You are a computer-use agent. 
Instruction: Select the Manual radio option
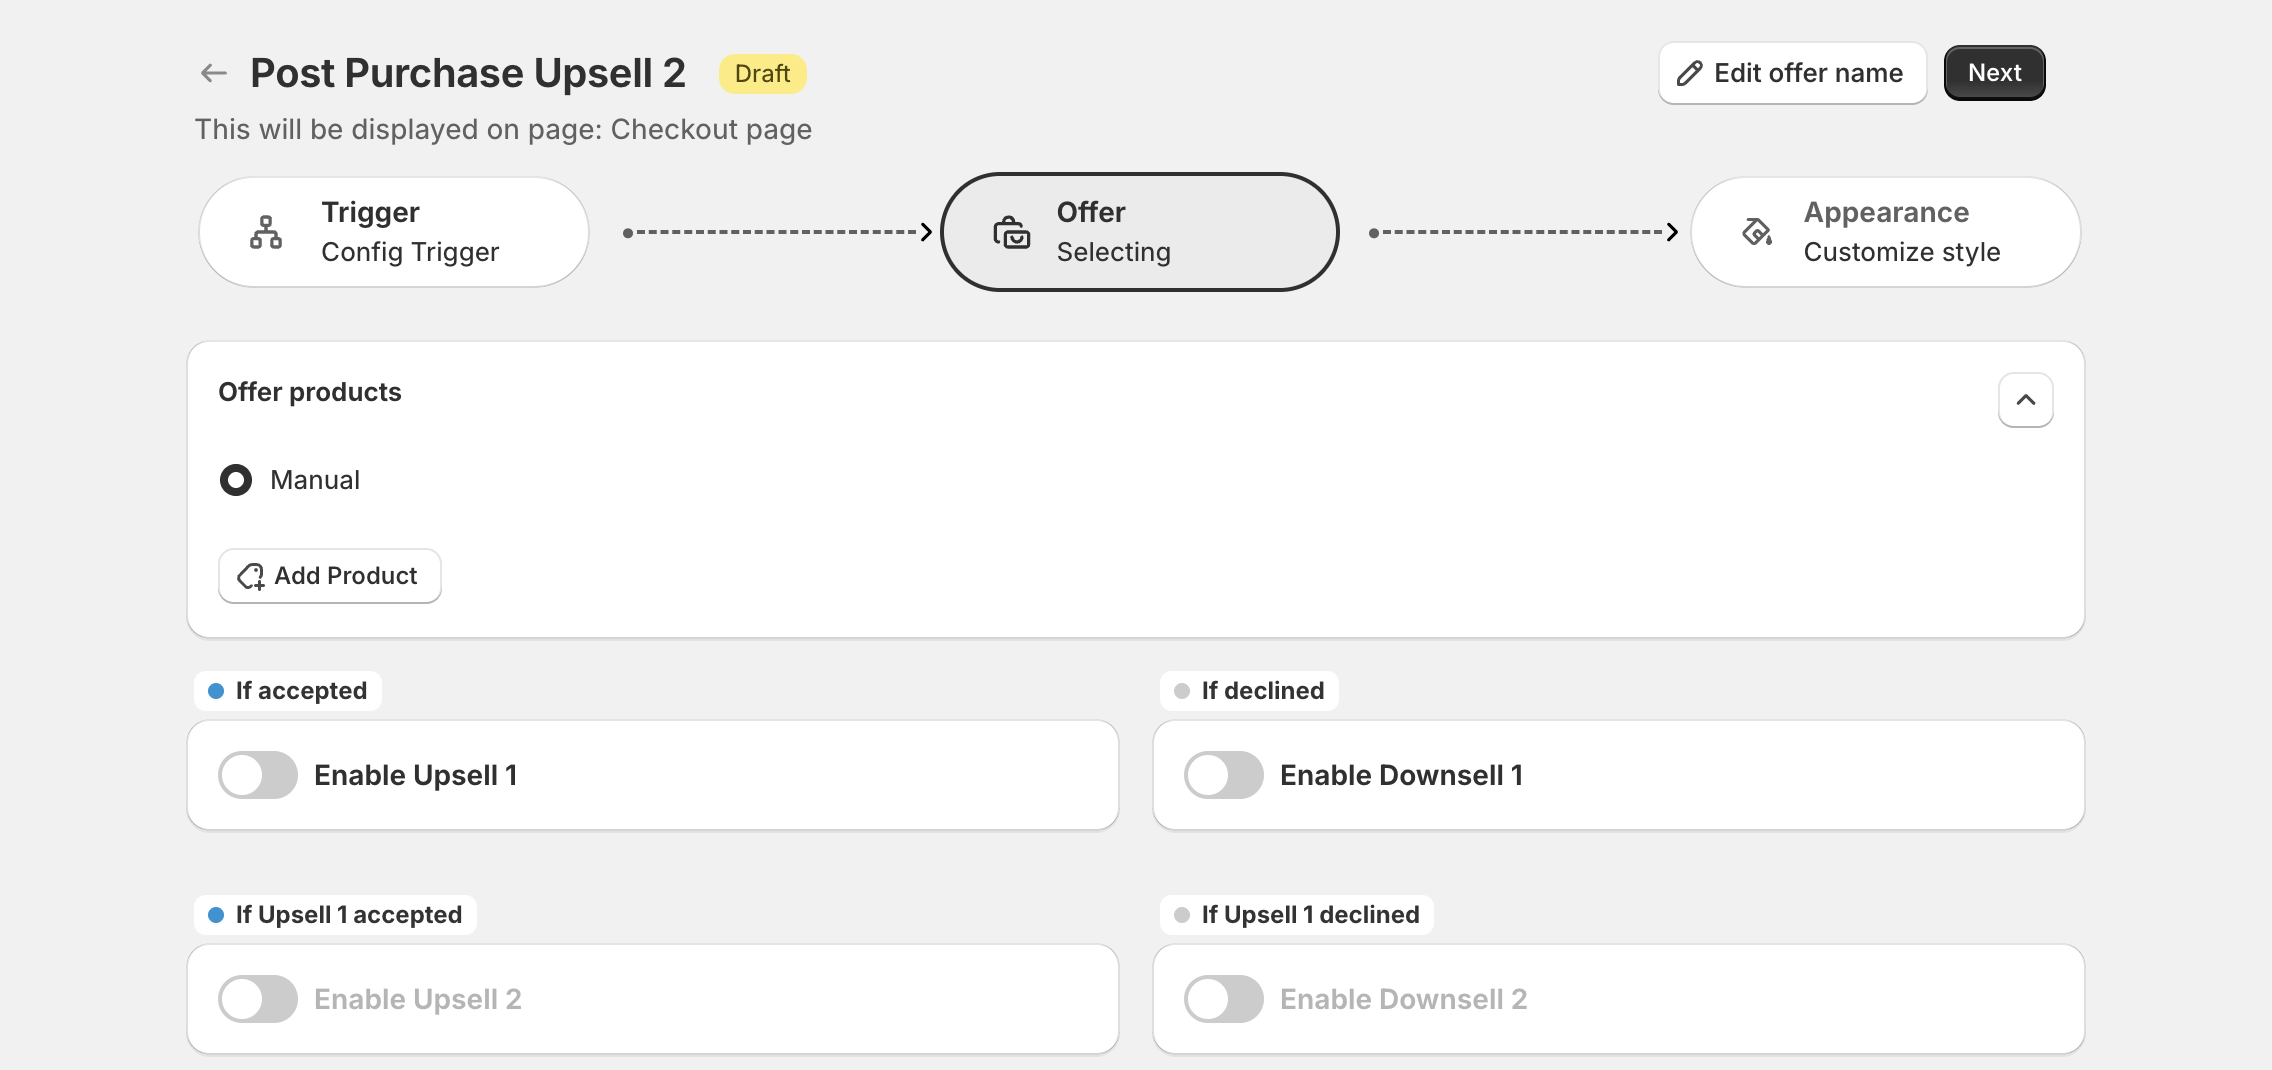[236, 480]
